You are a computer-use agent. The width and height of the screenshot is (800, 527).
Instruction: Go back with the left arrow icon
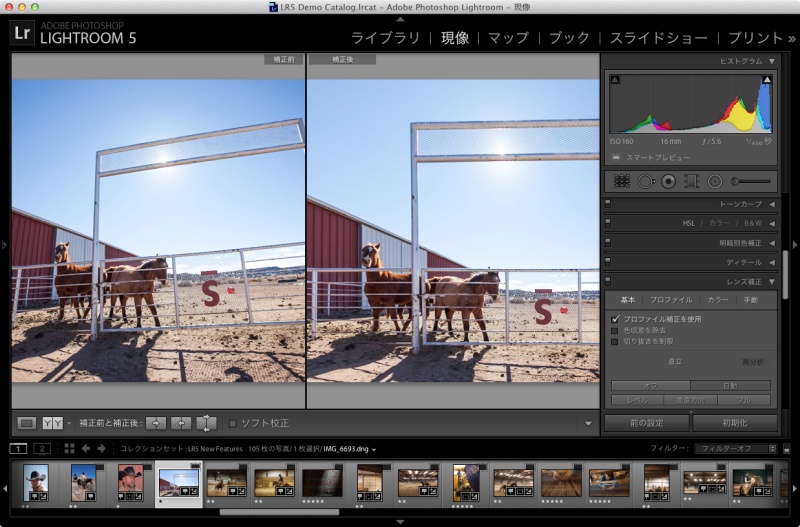[x=86, y=448]
